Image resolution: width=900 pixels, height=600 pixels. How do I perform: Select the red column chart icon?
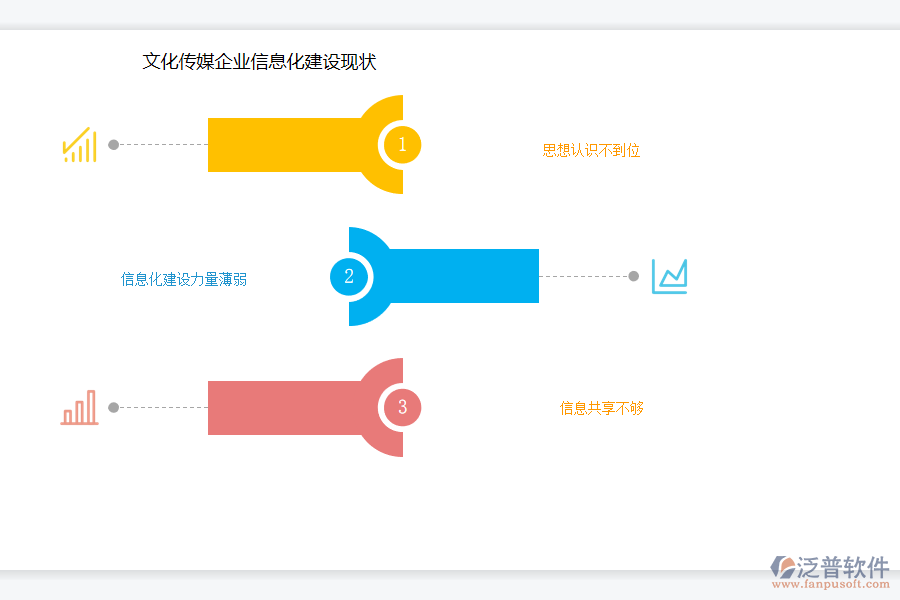click(80, 405)
